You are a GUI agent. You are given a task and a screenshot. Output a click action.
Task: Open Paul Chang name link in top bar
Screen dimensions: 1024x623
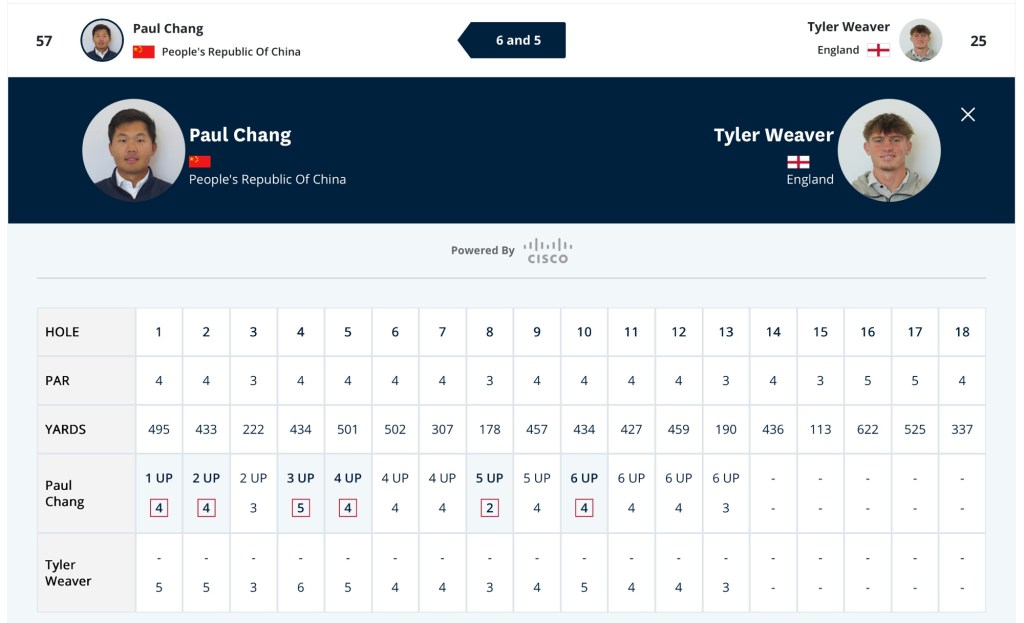[168, 29]
